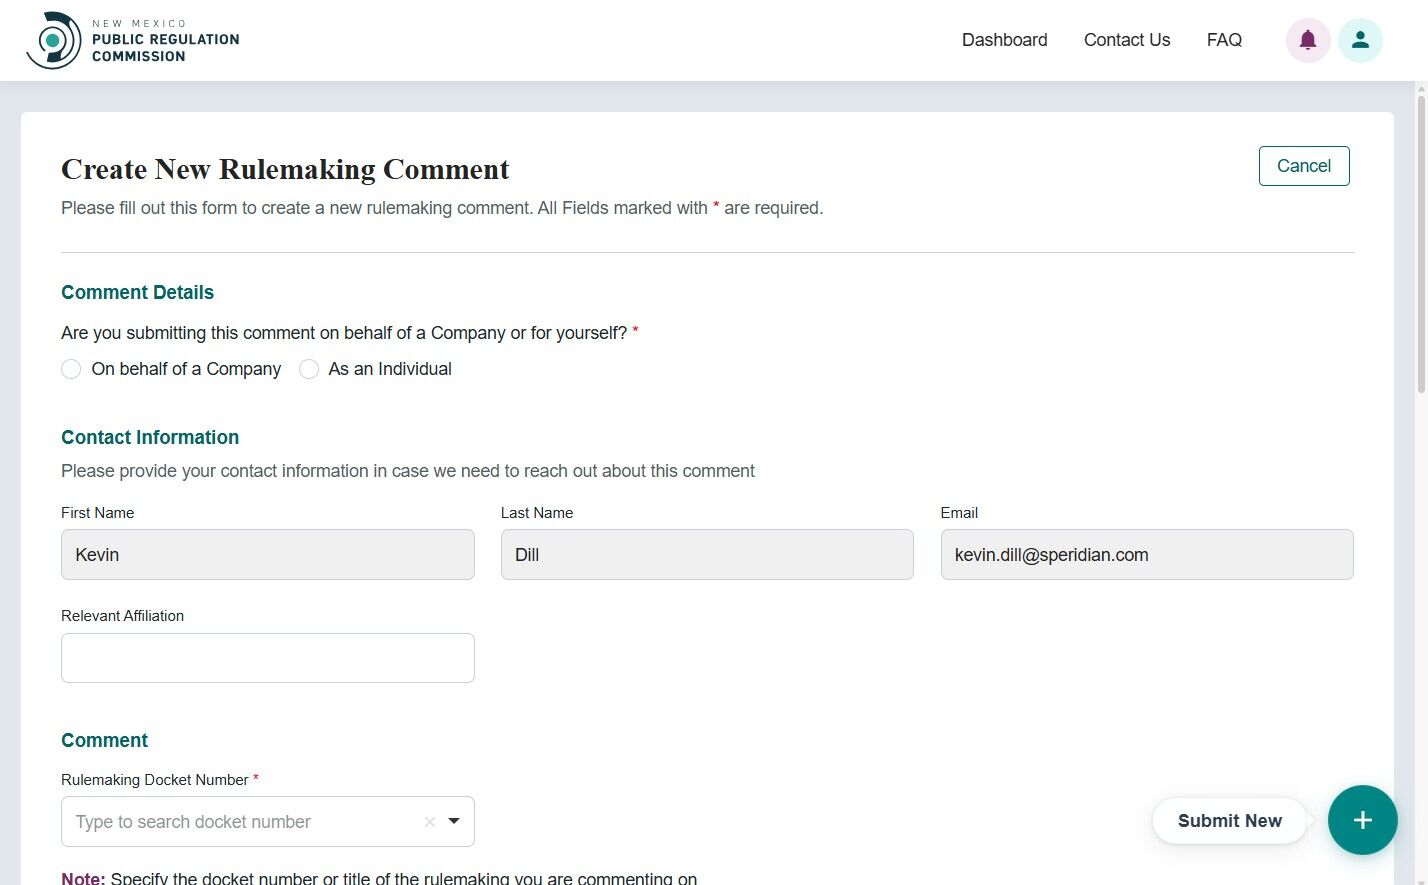
Task: Click the Cancel button
Action: tap(1304, 165)
